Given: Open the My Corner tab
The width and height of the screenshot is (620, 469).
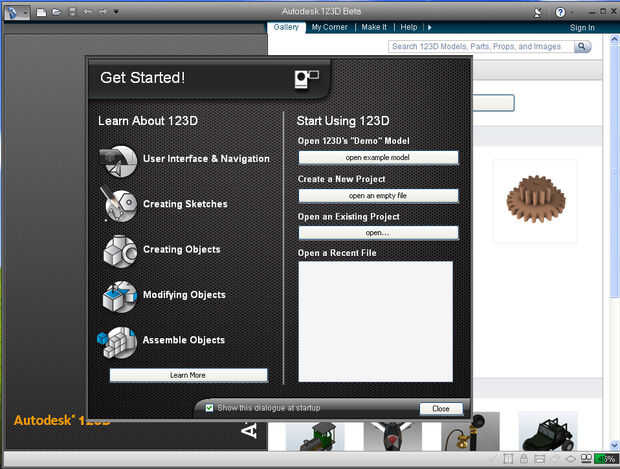Looking at the screenshot, I should pos(329,27).
